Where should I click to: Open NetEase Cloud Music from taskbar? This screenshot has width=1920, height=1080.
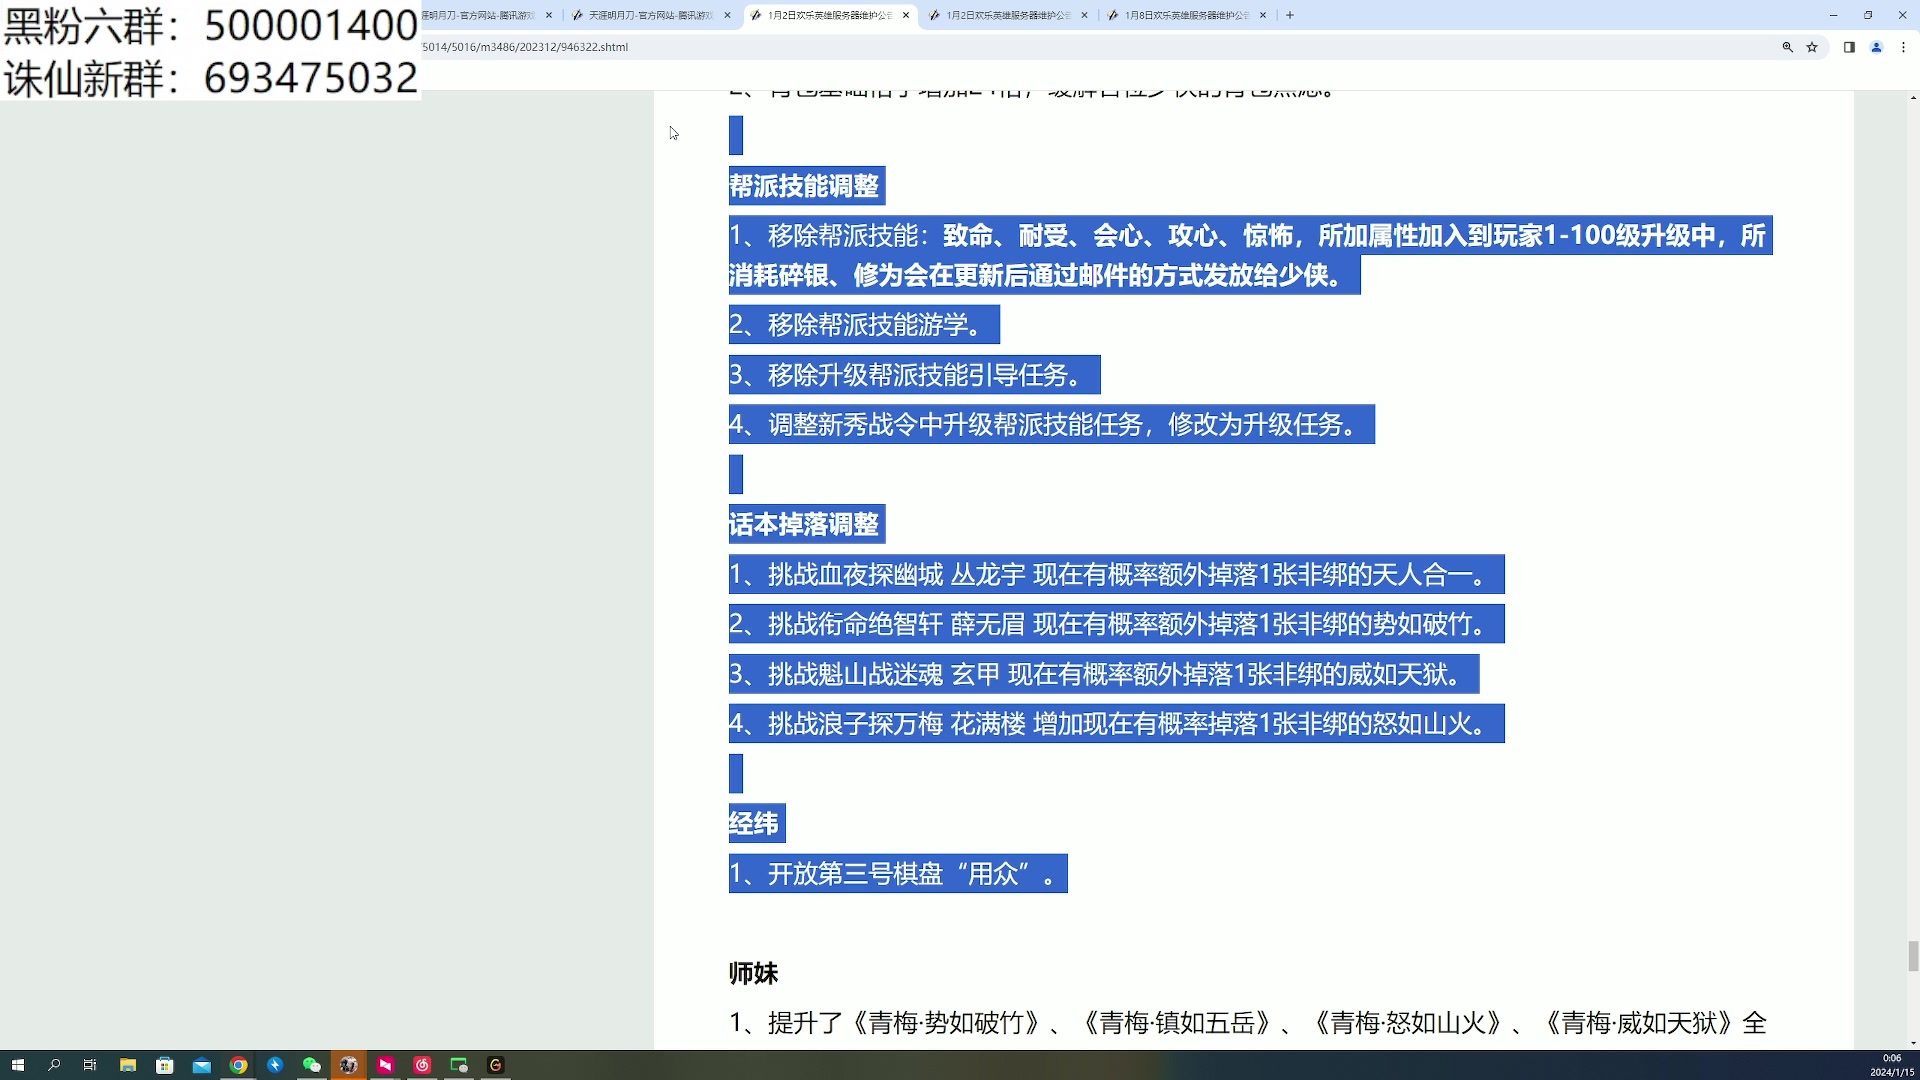pos(422,1065)
